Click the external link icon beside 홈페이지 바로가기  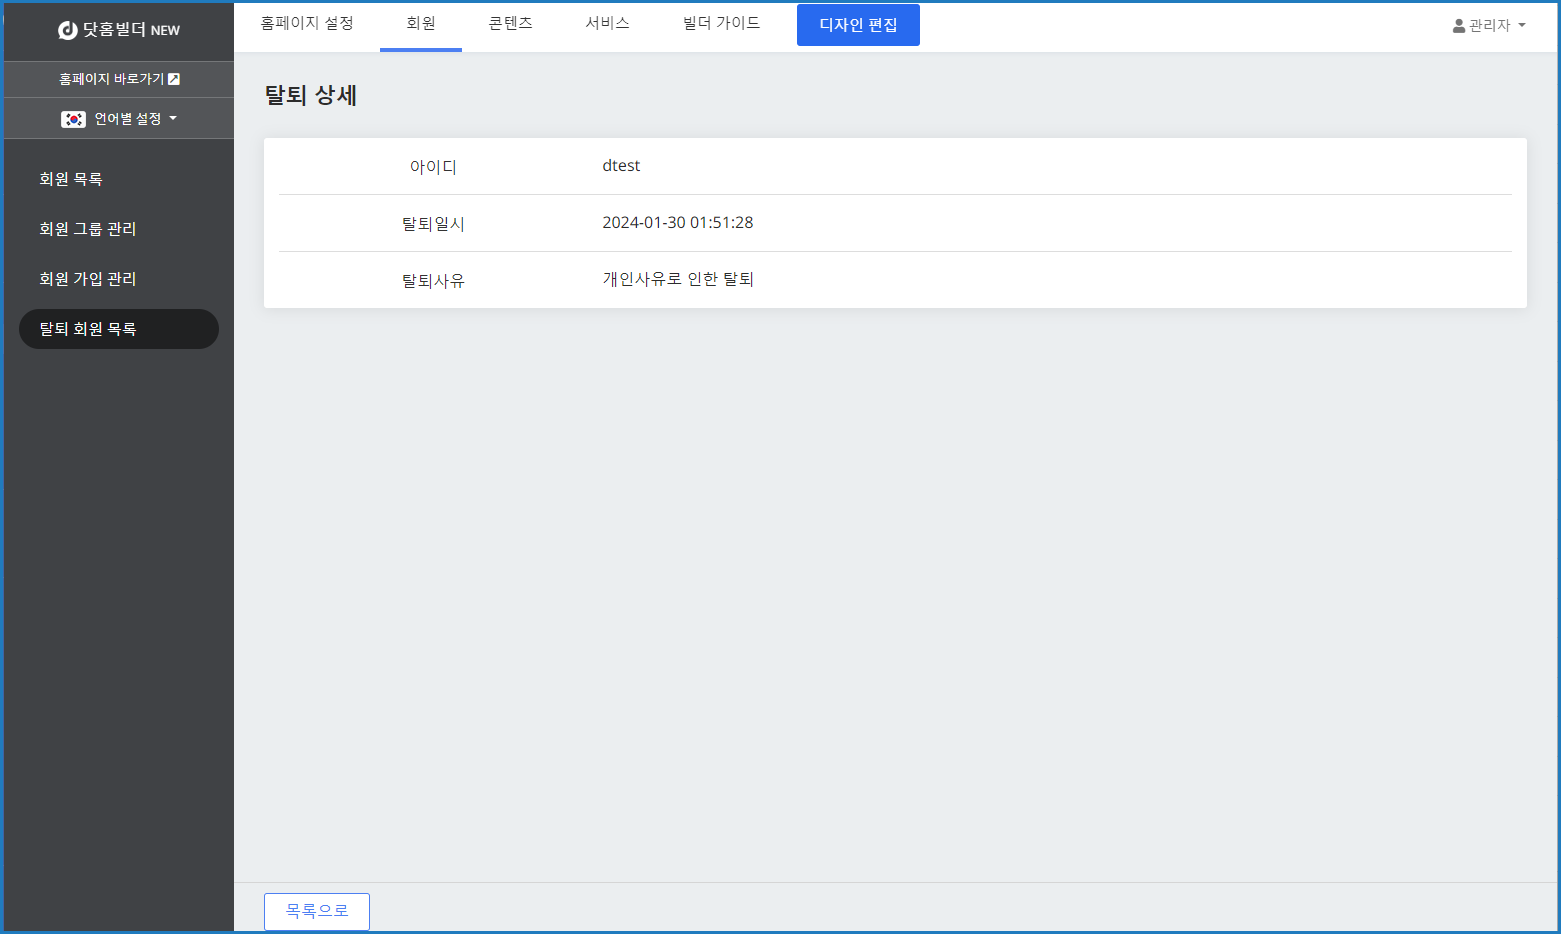click(174, 79)
